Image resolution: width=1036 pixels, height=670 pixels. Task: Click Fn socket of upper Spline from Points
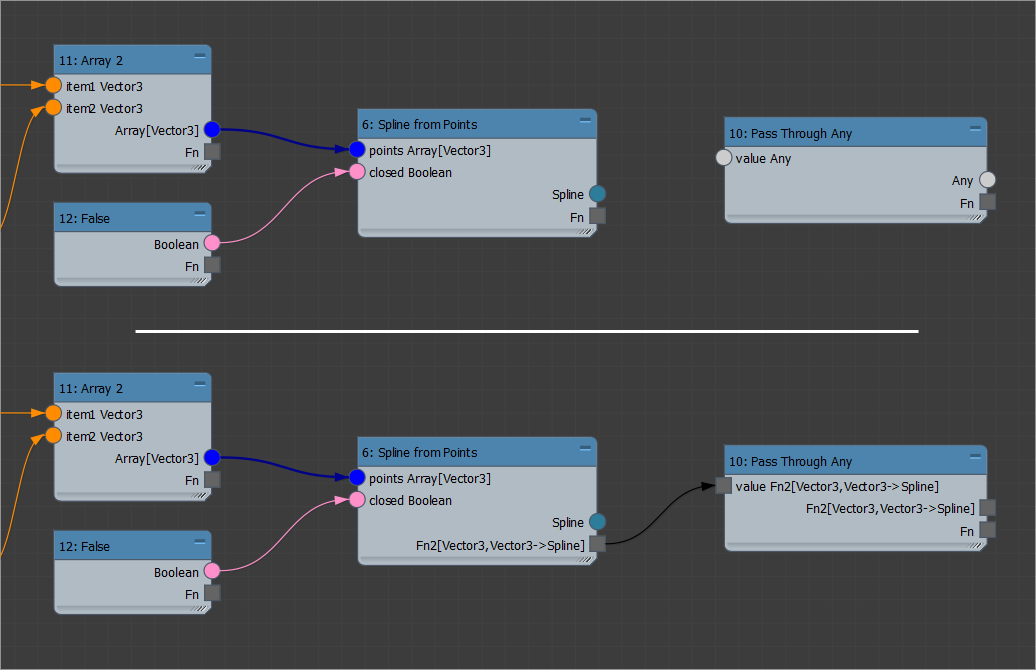(x=597, y=216)
